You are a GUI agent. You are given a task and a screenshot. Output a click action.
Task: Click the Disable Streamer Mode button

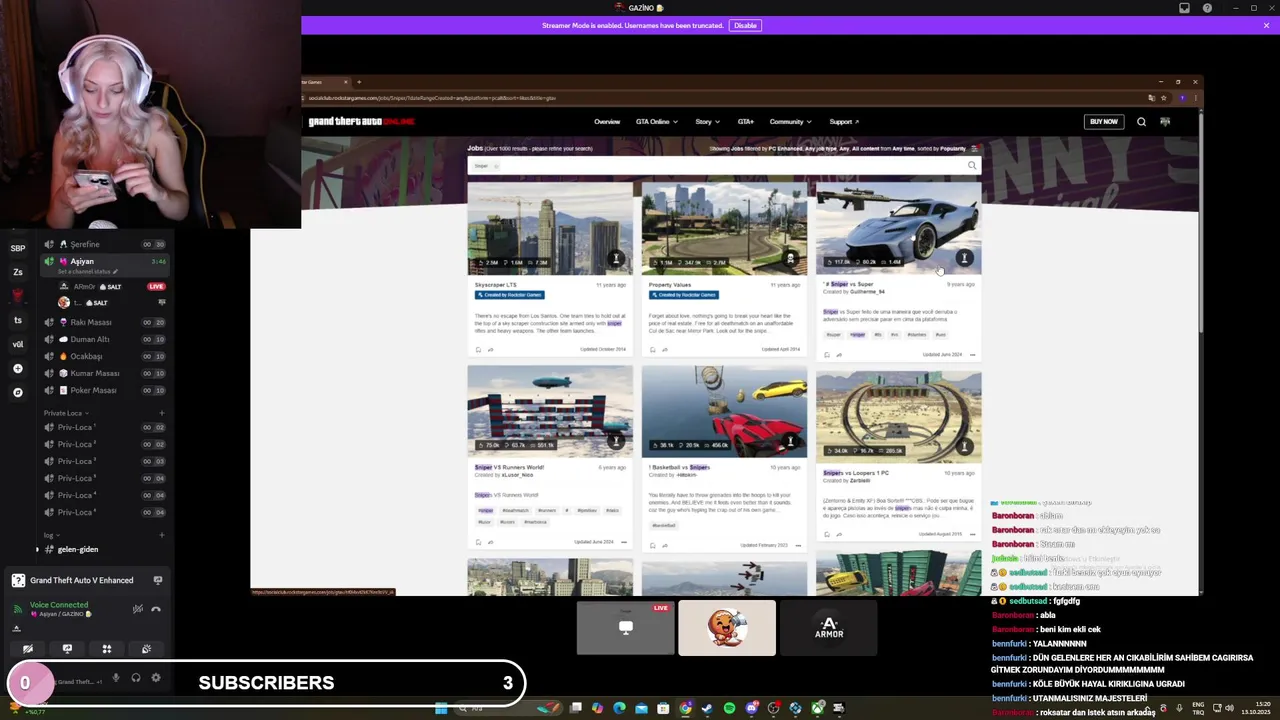point(745,25)
